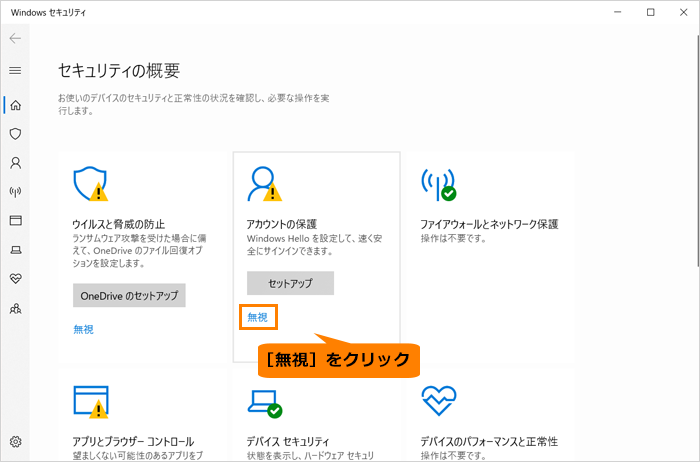Viewport: 700px width, 462px height.
Task: Click the large app browser window icon
Action: [91, 402]
